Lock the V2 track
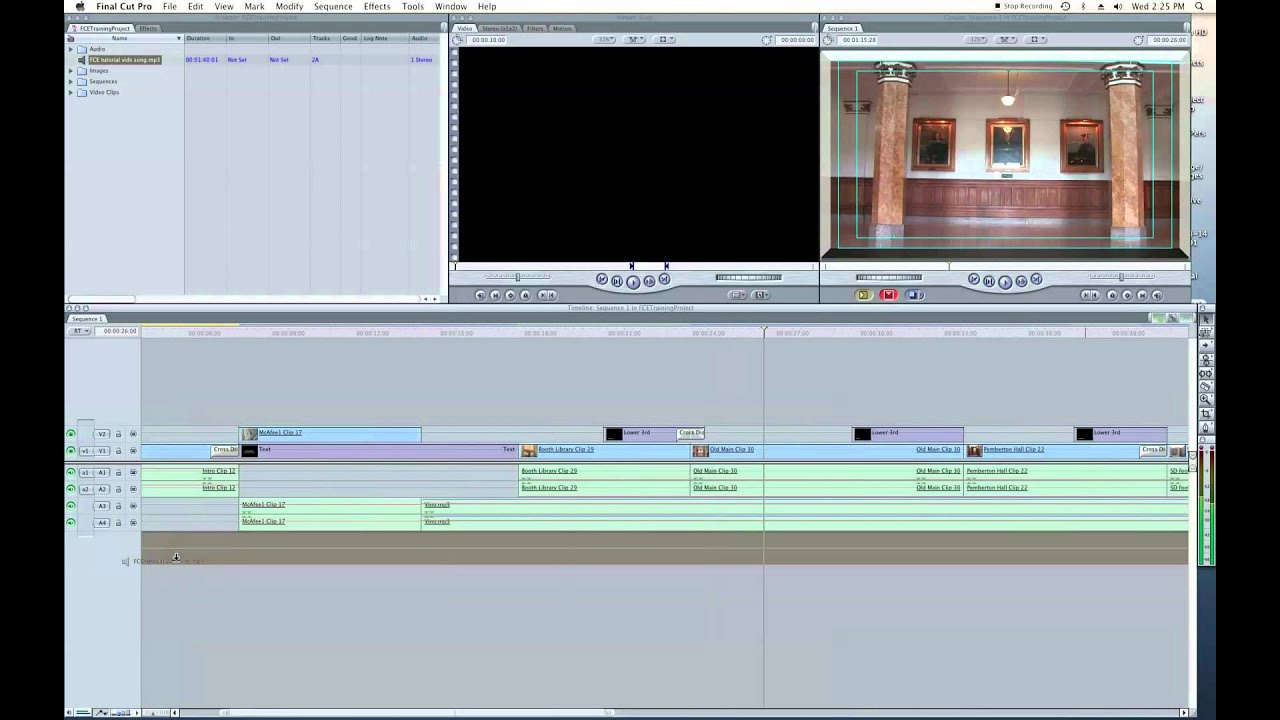This screenshot has width=1280, height=720. [x=118, y=434]
